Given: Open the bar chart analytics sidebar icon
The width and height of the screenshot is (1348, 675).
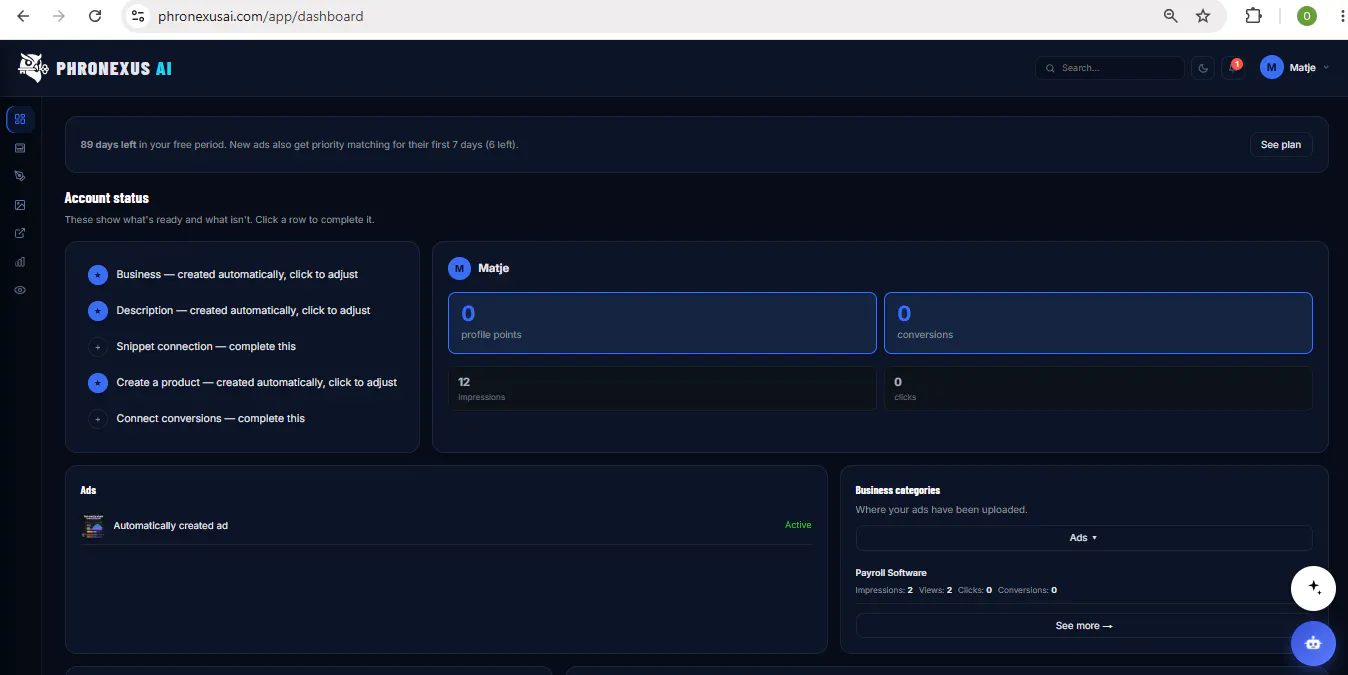Looking at the screenshot, I should pyautogui.click(x=20, y=262).
